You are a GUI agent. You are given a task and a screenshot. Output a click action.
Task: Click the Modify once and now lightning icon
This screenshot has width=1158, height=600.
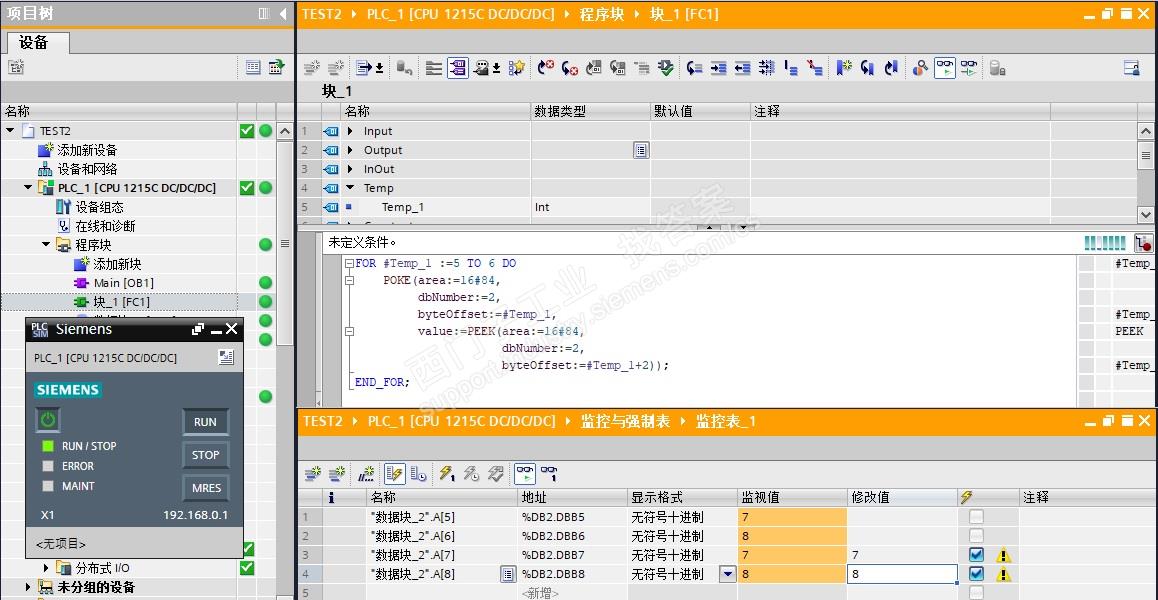[x=447, y=473]
